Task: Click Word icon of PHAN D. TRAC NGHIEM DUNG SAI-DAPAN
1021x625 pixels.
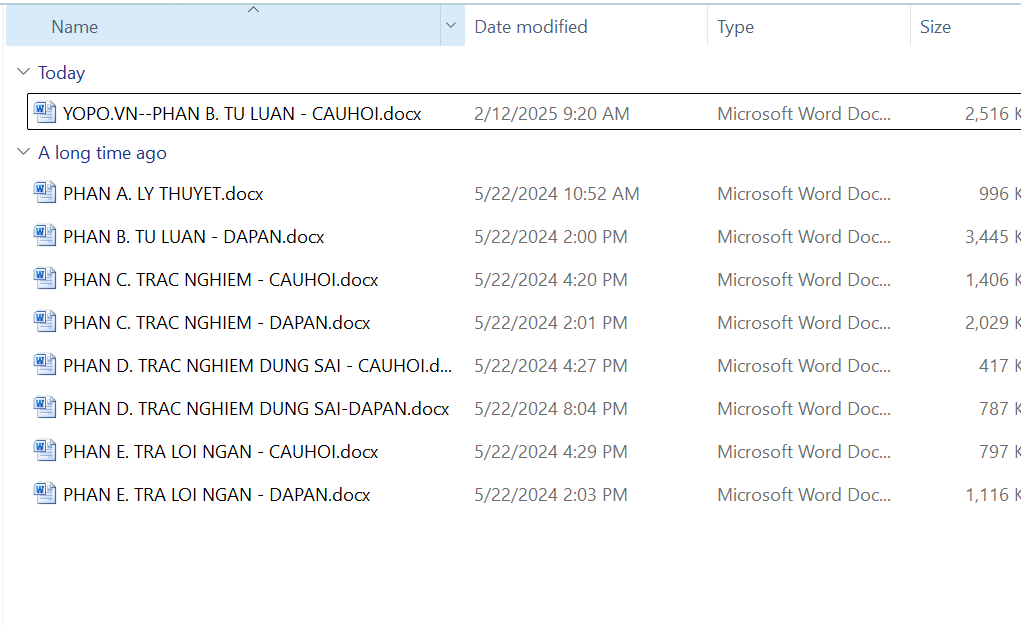Action: 45,408
